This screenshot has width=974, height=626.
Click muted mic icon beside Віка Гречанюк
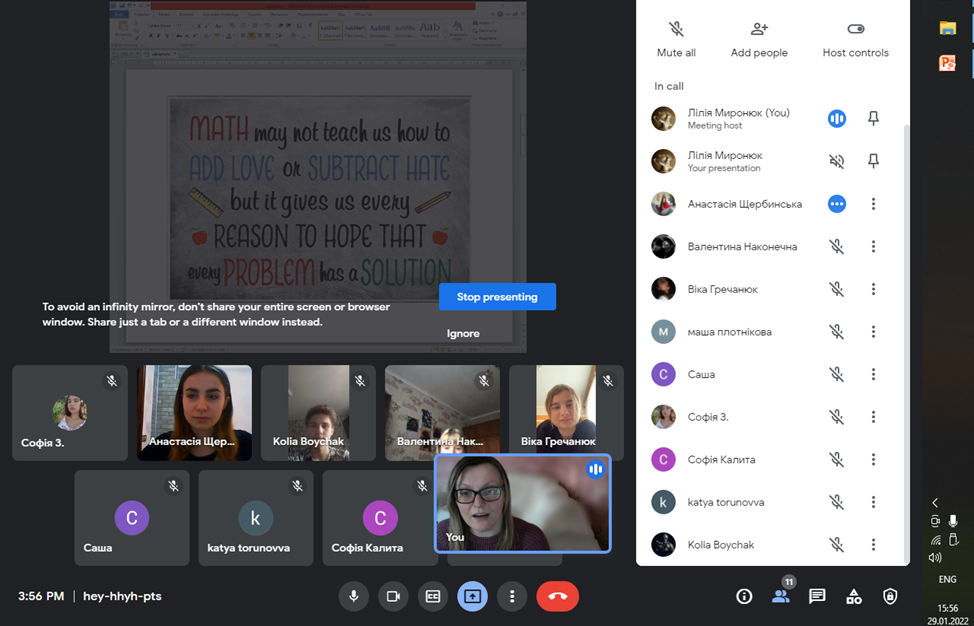point(837,289)
